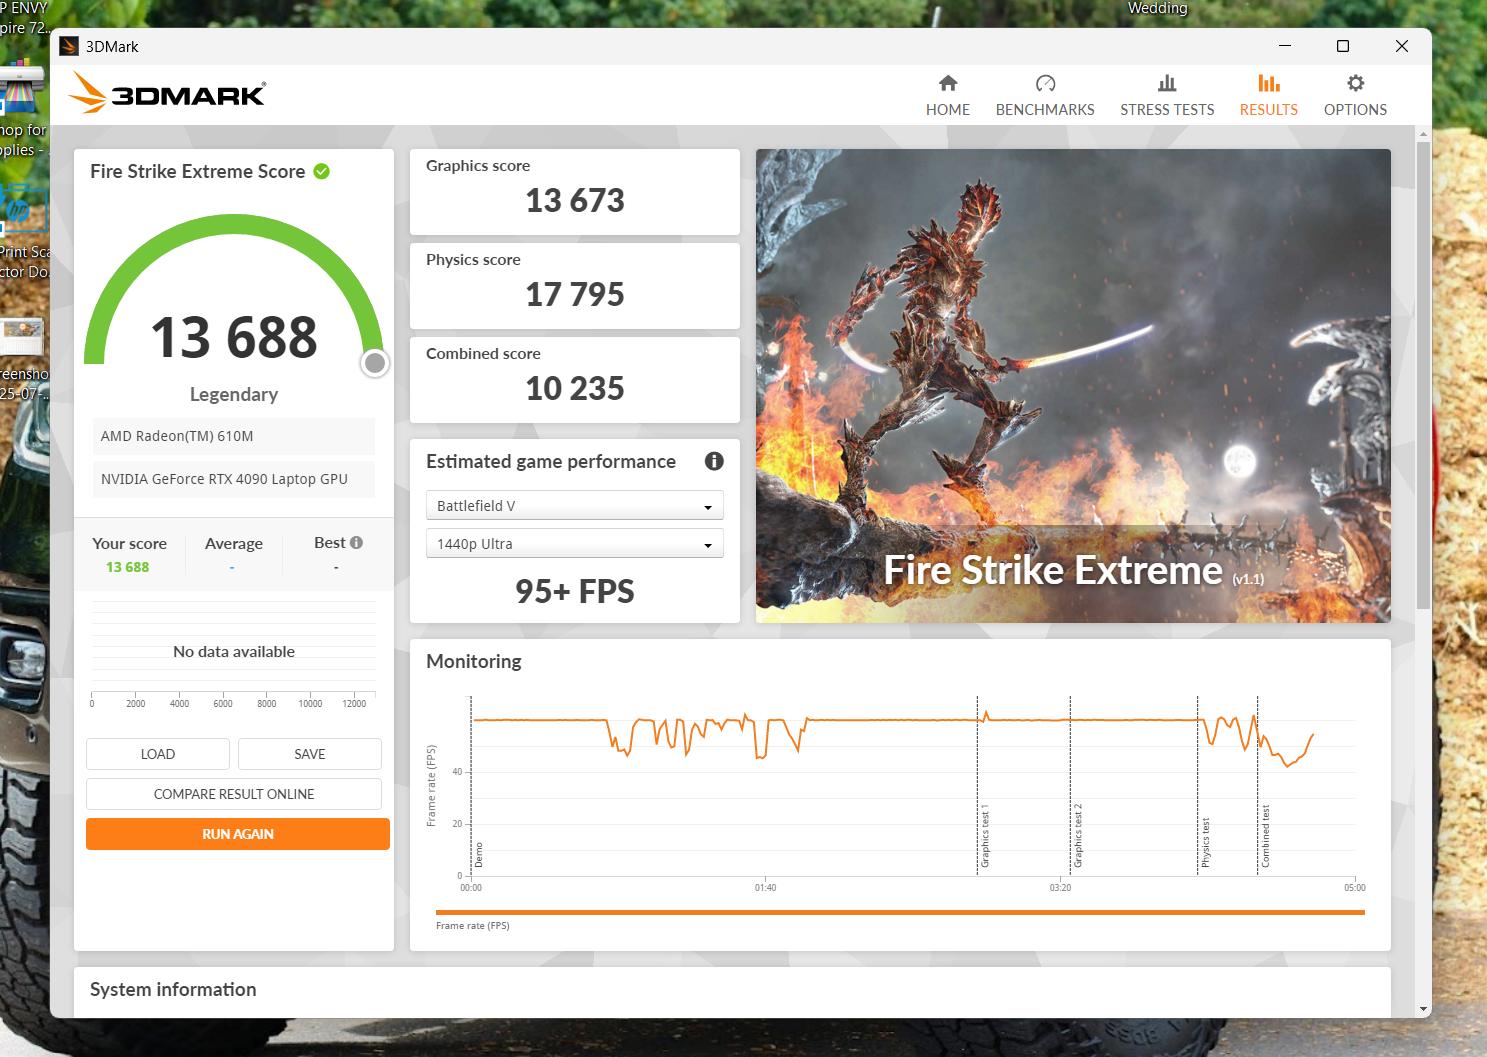1487x1057 pixels.
Task: Click the Graphics test 2 timeline marker
Action: (1077, 835)
